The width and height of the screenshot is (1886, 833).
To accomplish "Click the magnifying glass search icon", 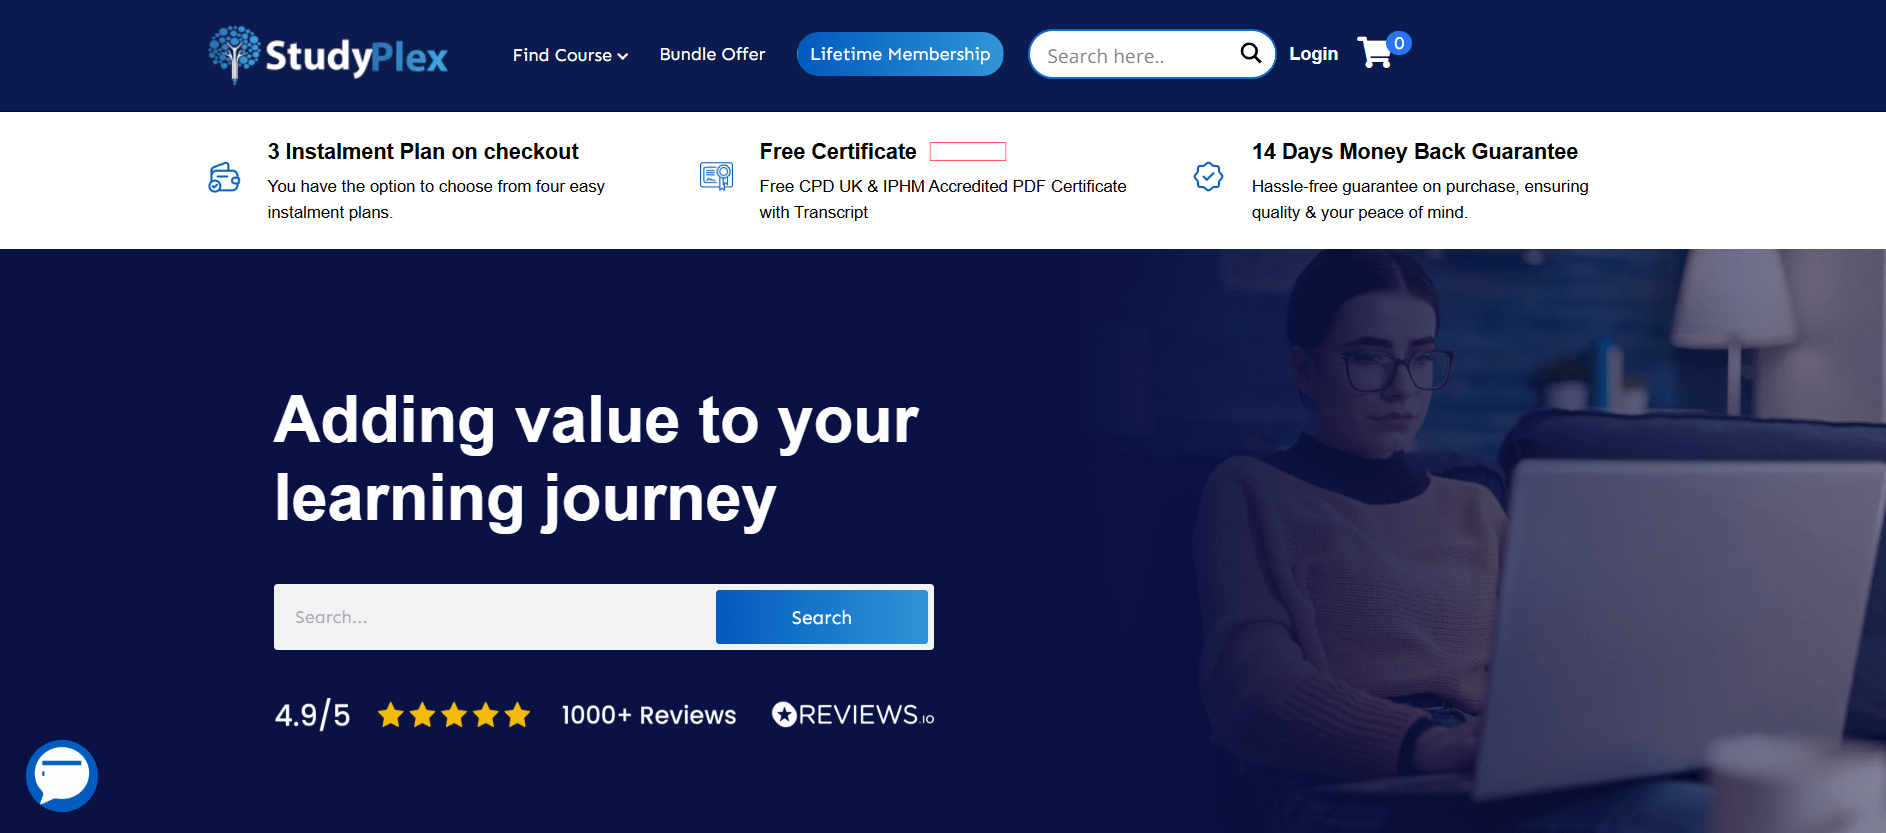I will 1250,53.
